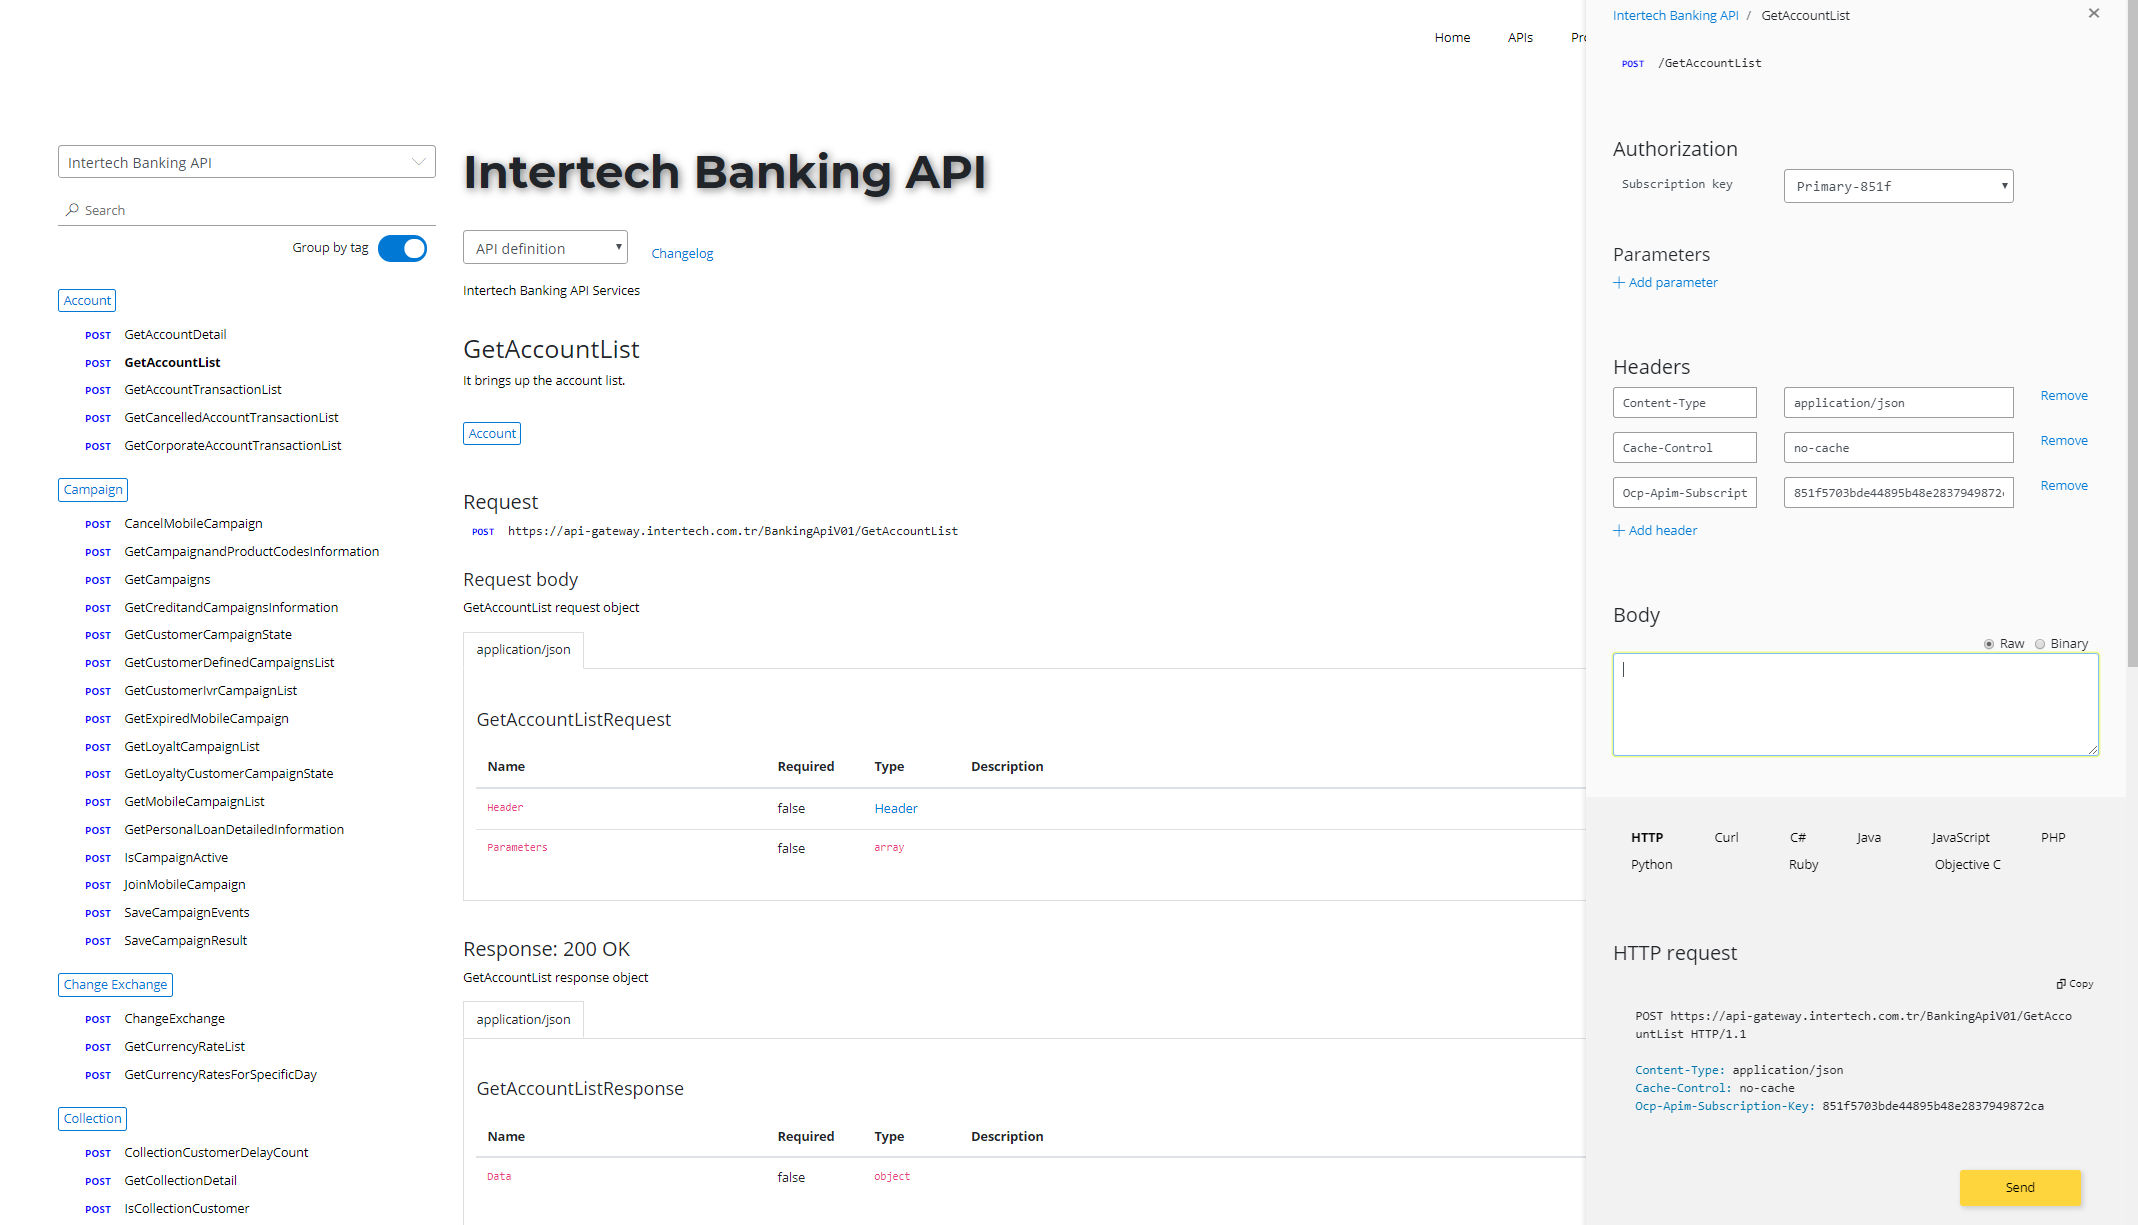Toggle the Group by tag switch
The width and height of the screenshot is (2138, 1225).
tap(403, 249)
